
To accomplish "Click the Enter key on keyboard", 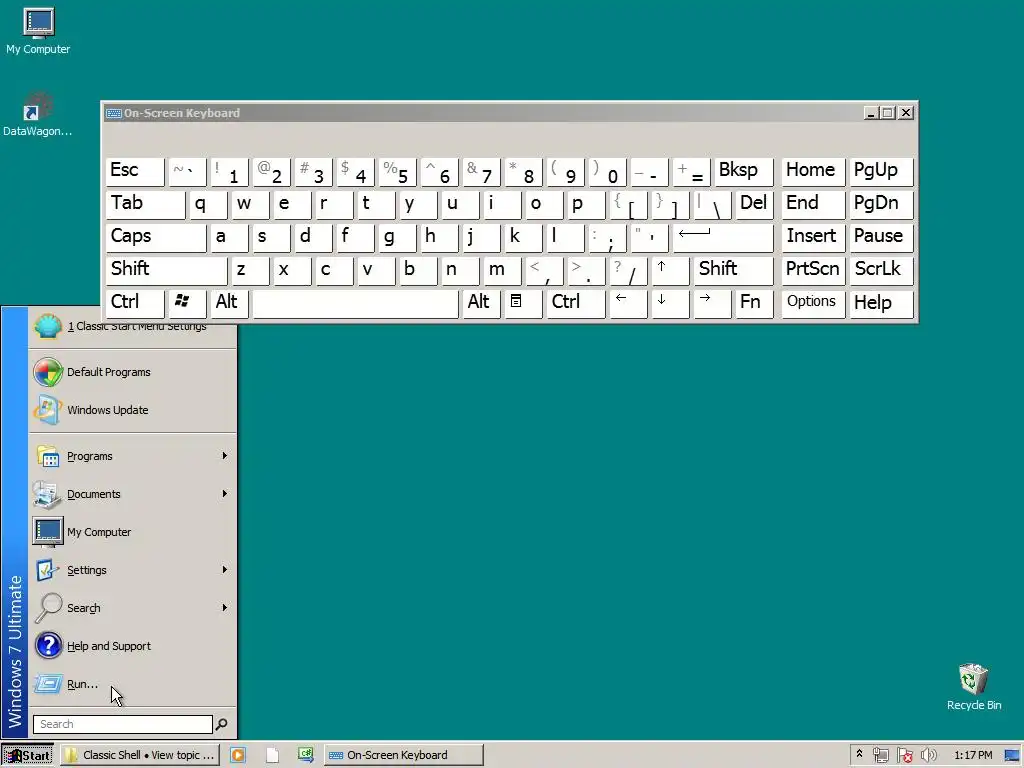I will click(722, 238).
